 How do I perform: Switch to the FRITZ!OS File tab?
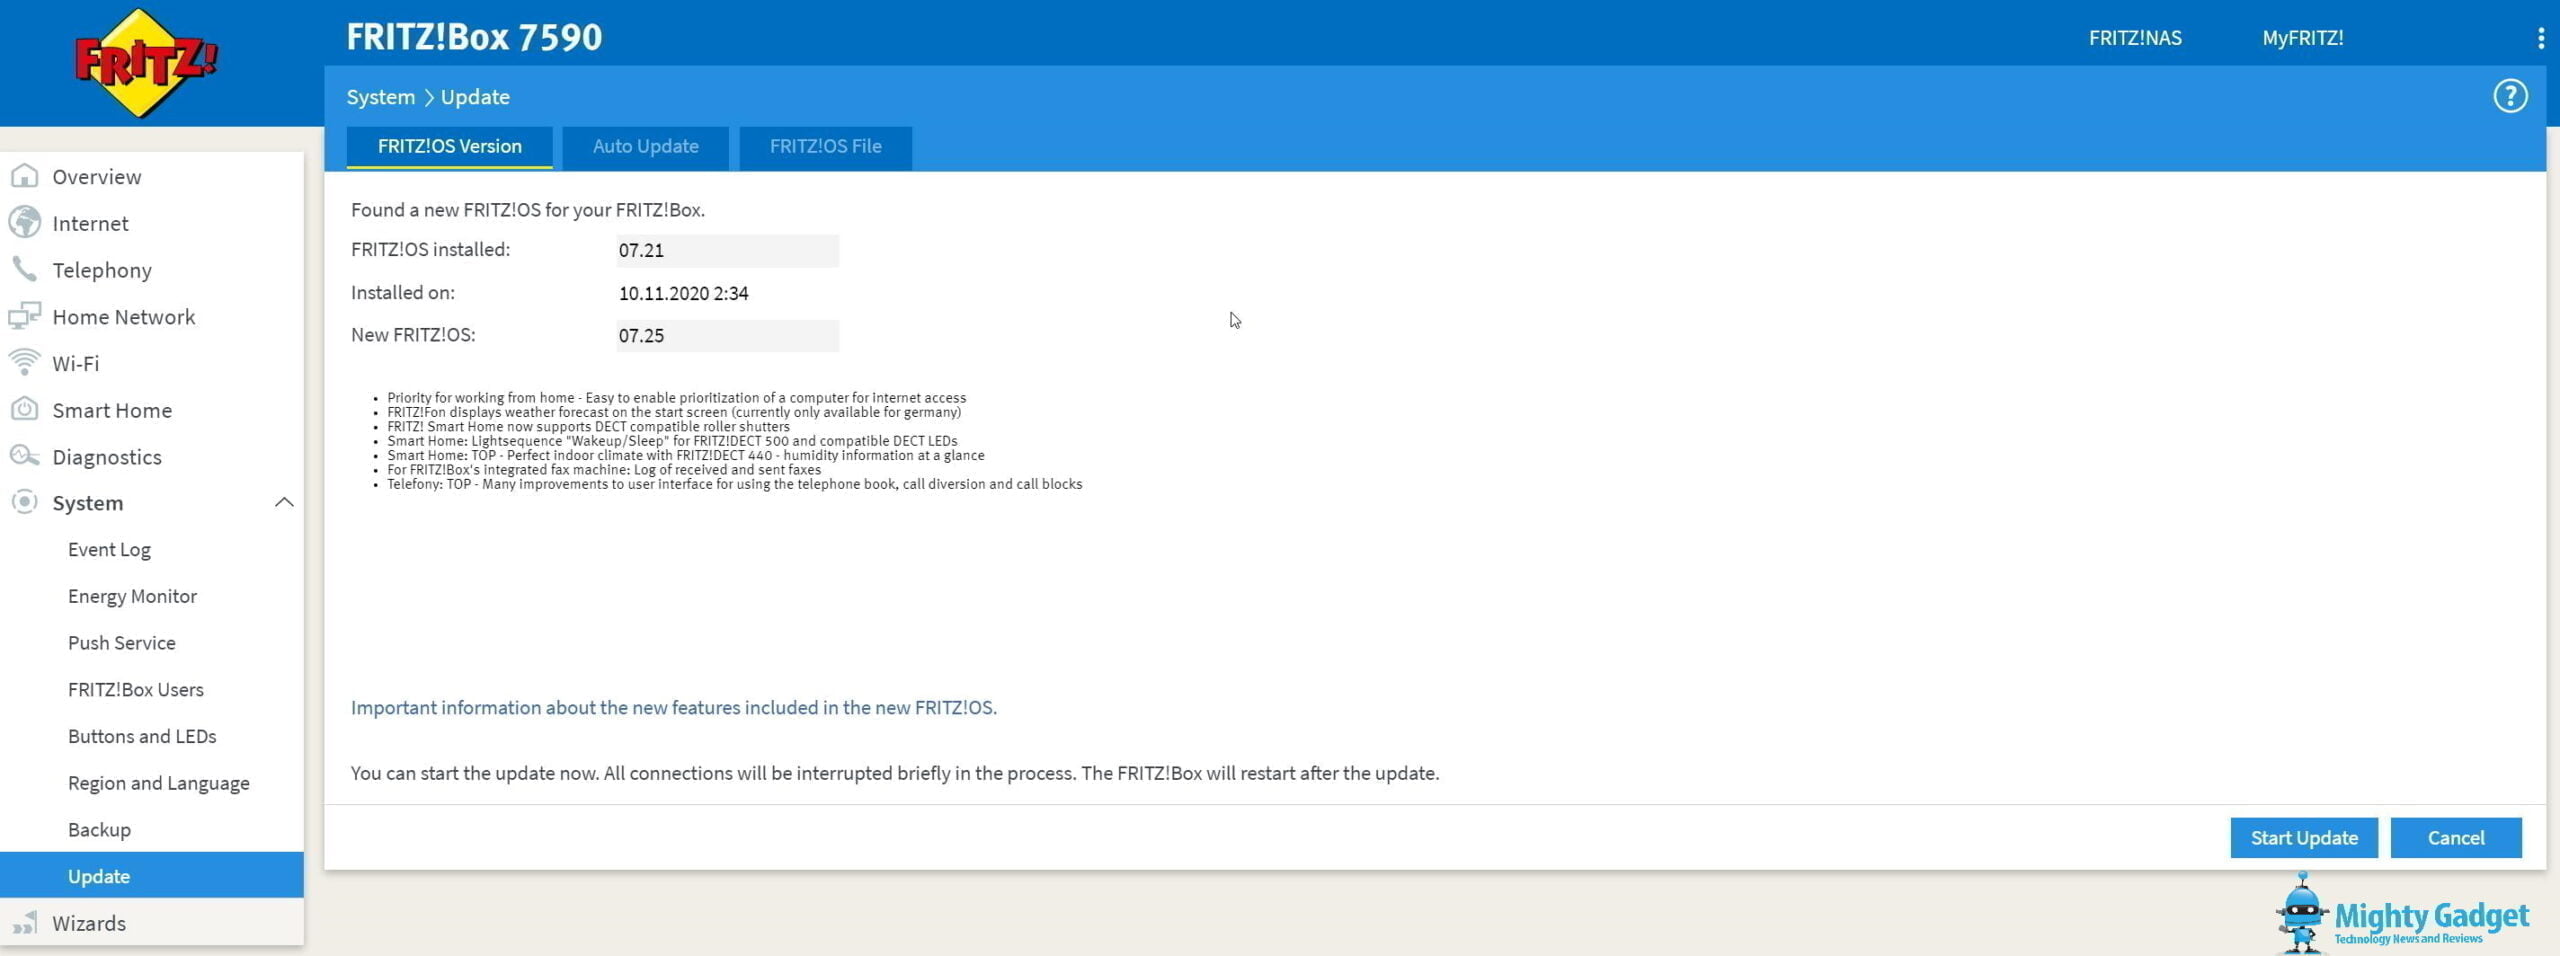[825, 147]
